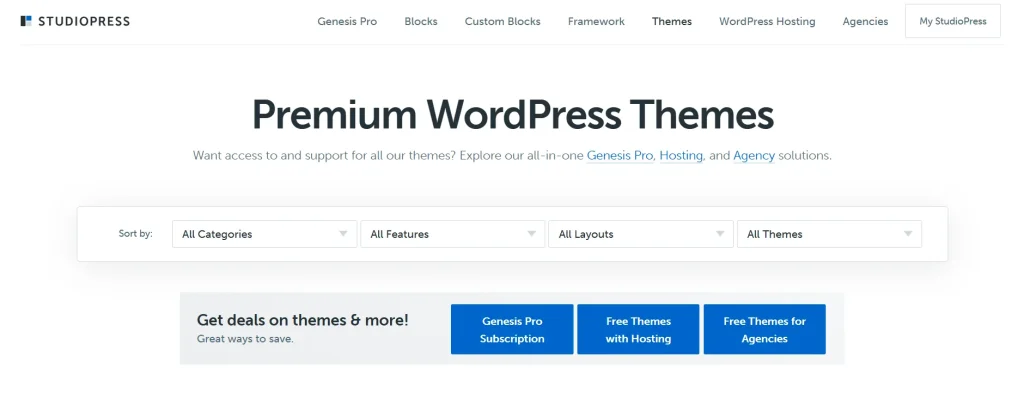Expand the All Categories dropdown
The height and width of the screenshot is (418, 1024).
[x=264, y=234]
